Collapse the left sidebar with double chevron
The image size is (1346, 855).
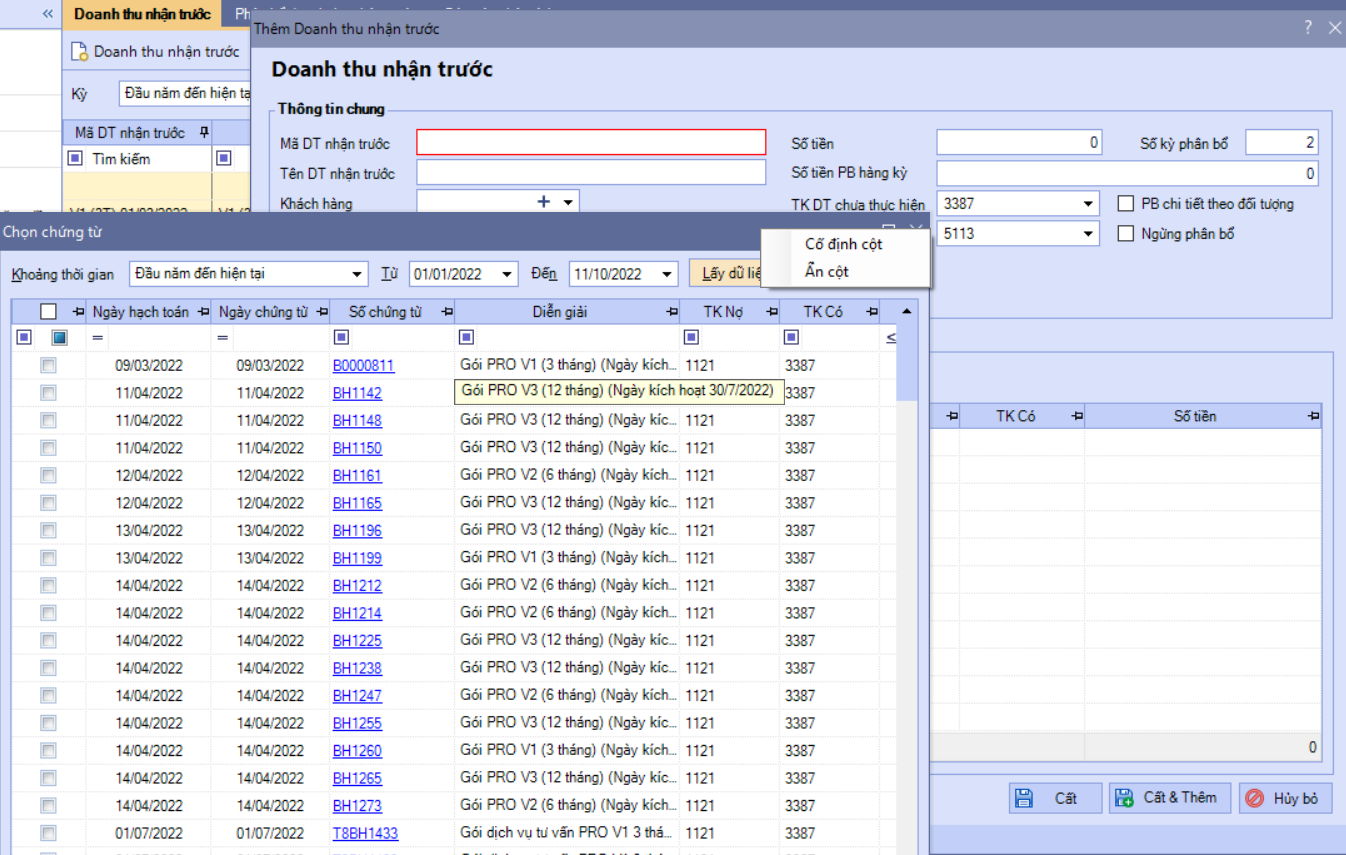point(47,14)
